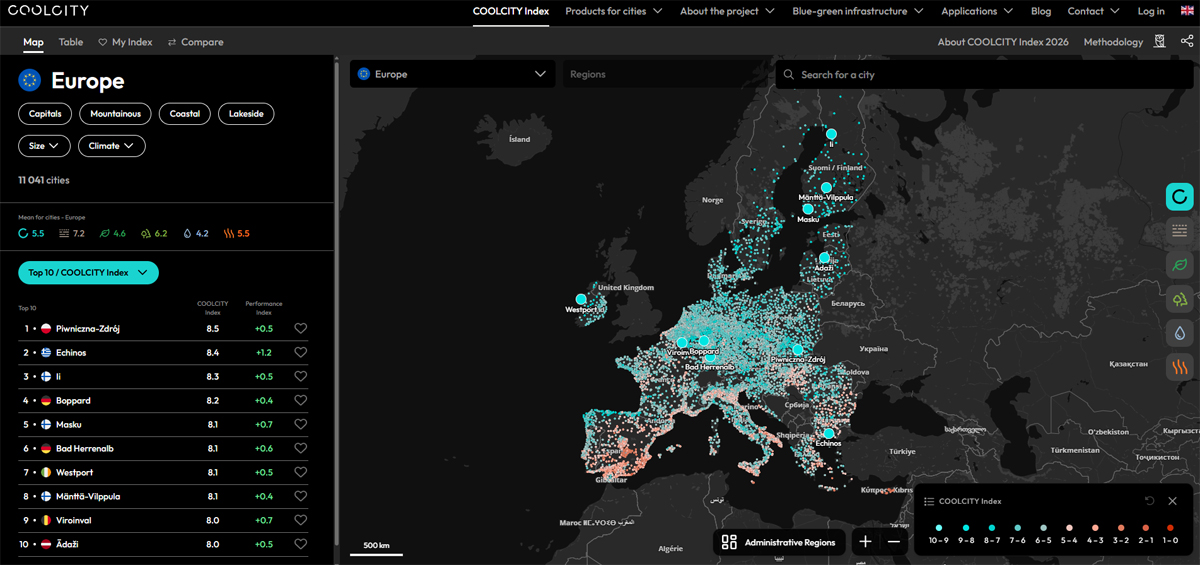Open the Climate filter dropdown
This screenshot has height=565, width=1200.
click(112, 146)
